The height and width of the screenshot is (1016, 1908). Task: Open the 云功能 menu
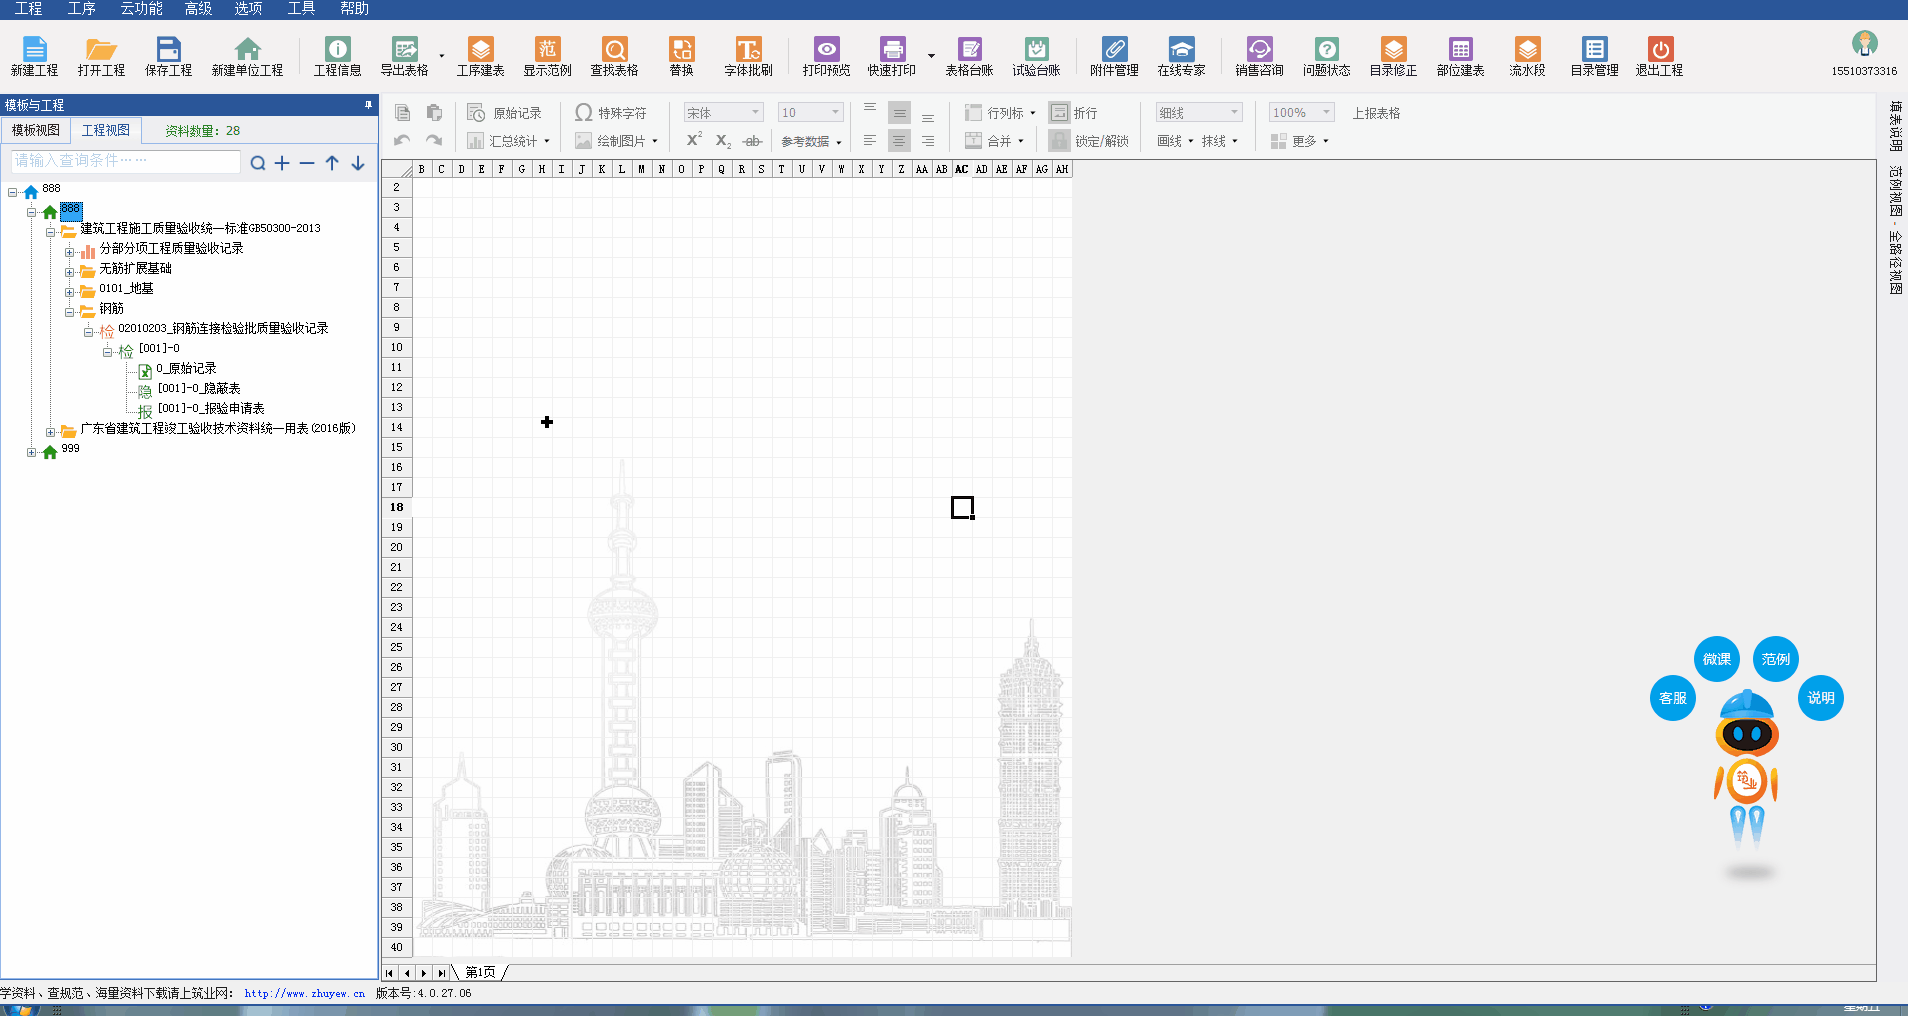click(141, 9)
